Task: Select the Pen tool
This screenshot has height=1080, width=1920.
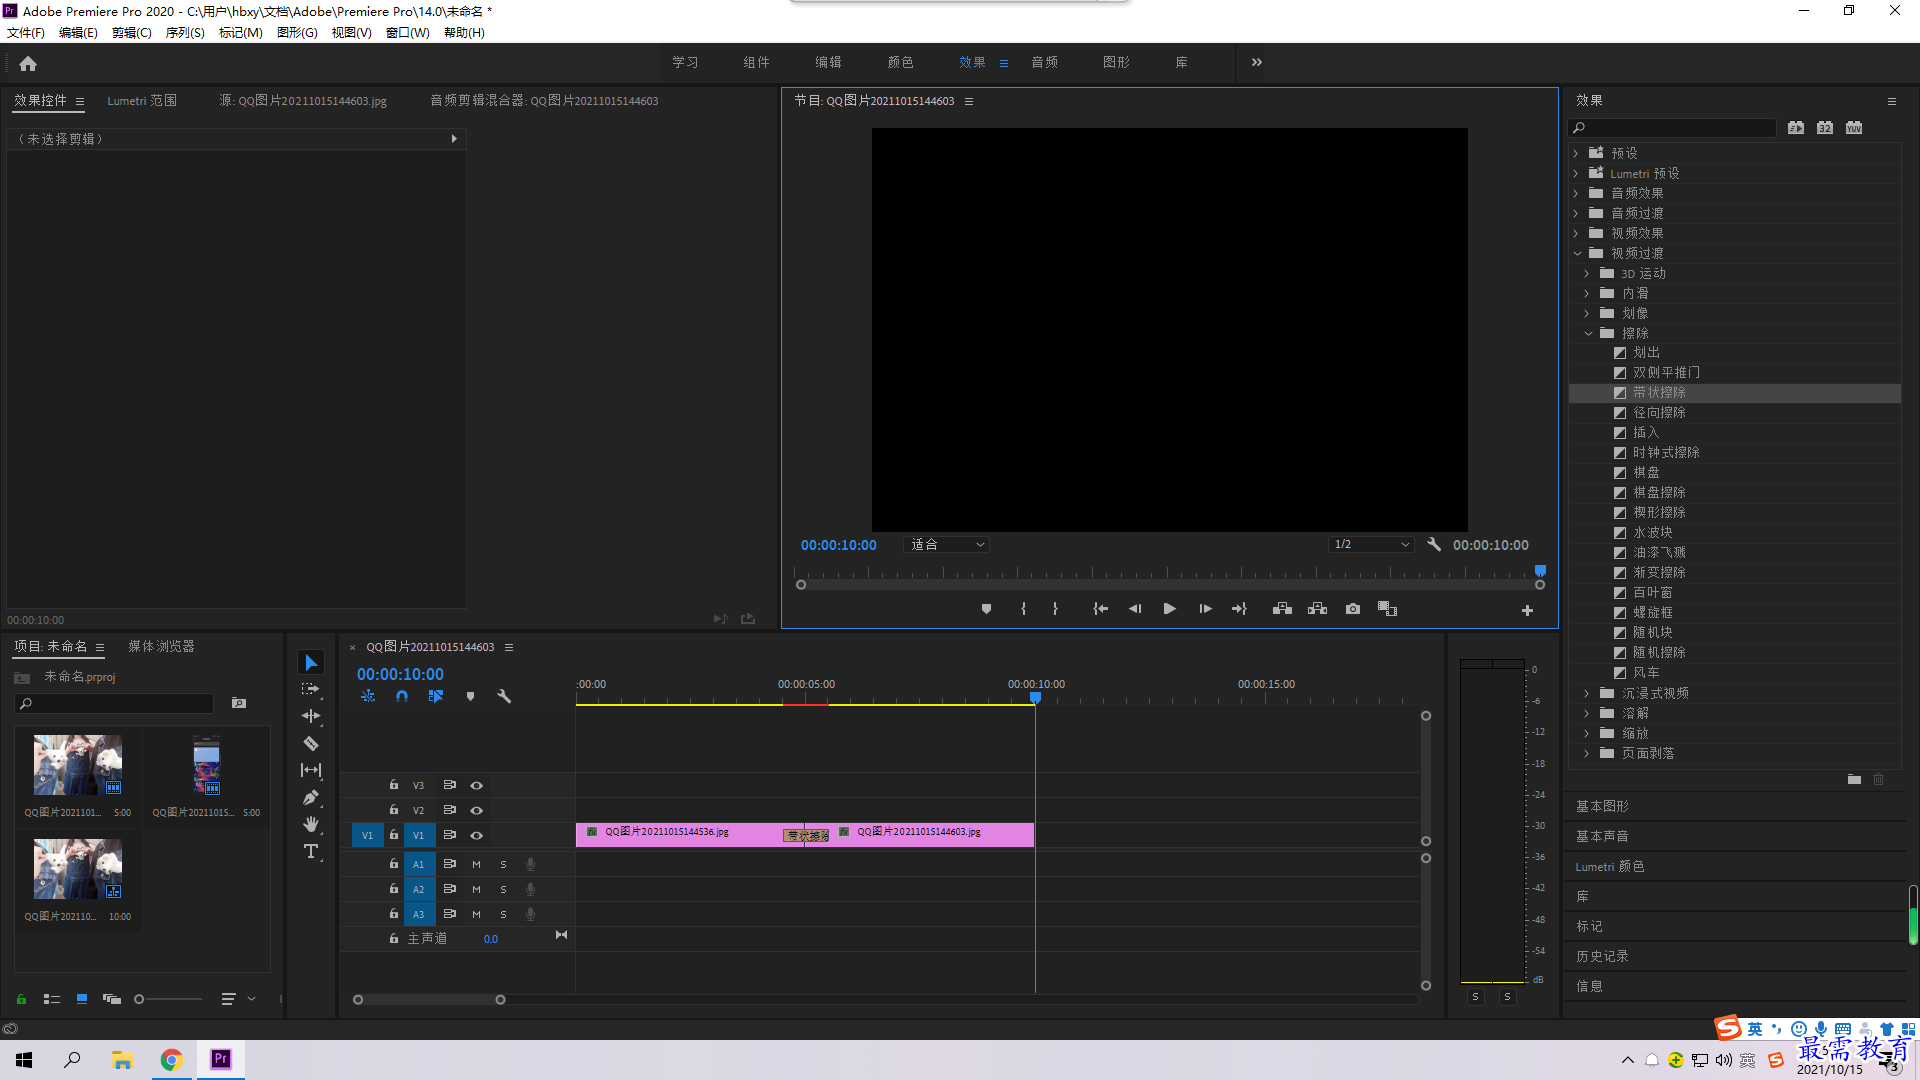Action: (x=311, y=797)
